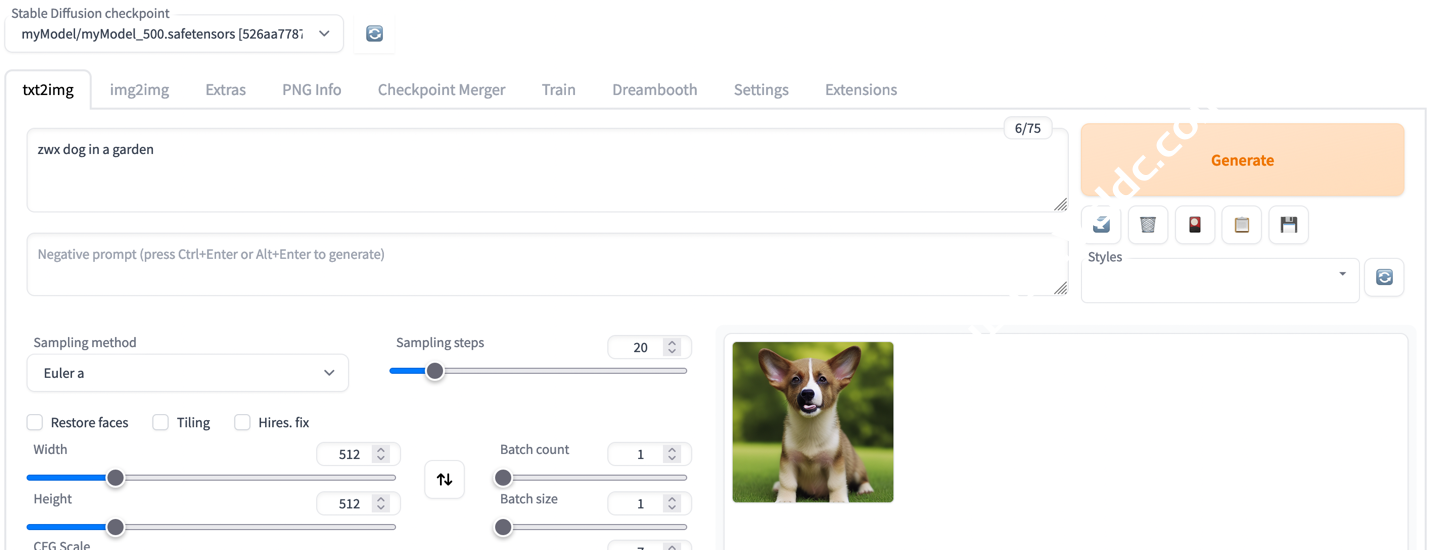Click the generated dog image thumbnail
Screen dimensions: 1431x550
point(812,422)
